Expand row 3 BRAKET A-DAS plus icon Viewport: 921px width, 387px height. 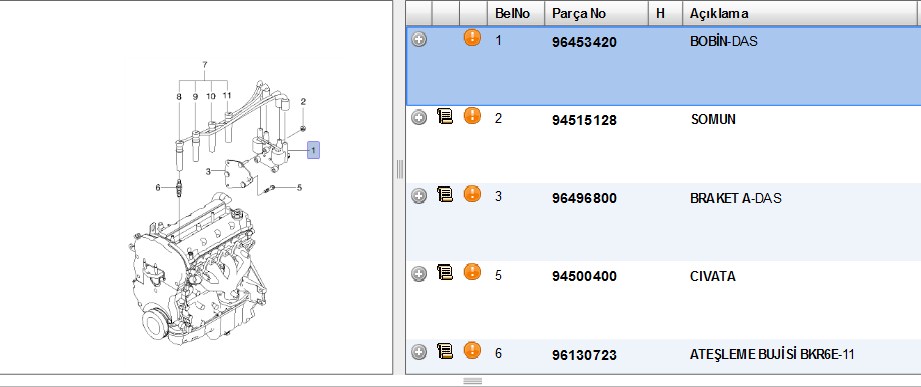tap(419, 196)
